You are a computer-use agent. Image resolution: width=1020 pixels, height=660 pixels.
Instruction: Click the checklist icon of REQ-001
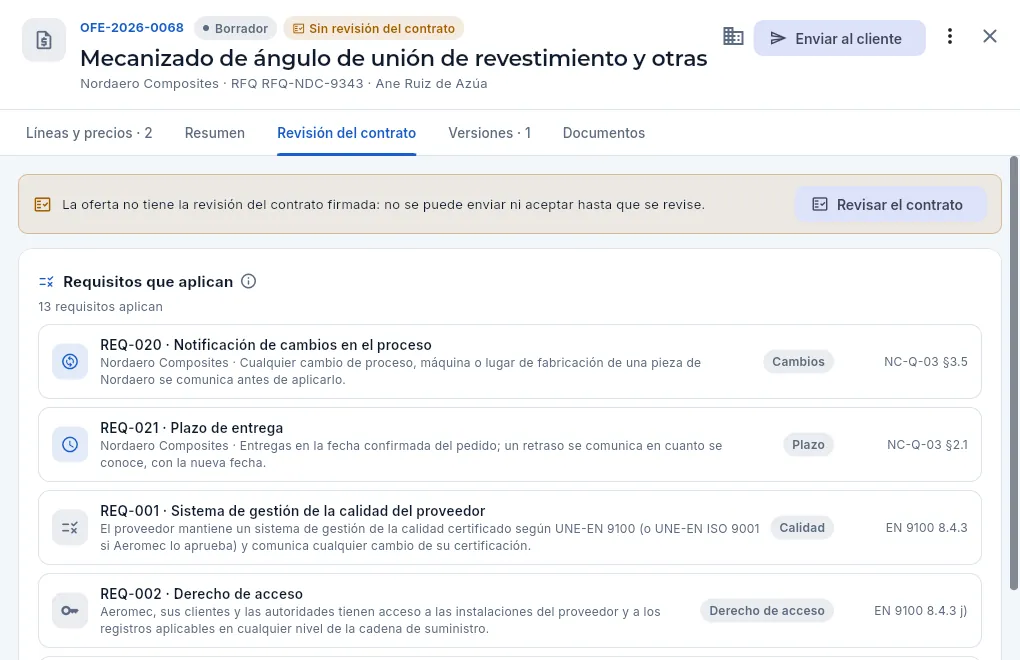(70, 528)
